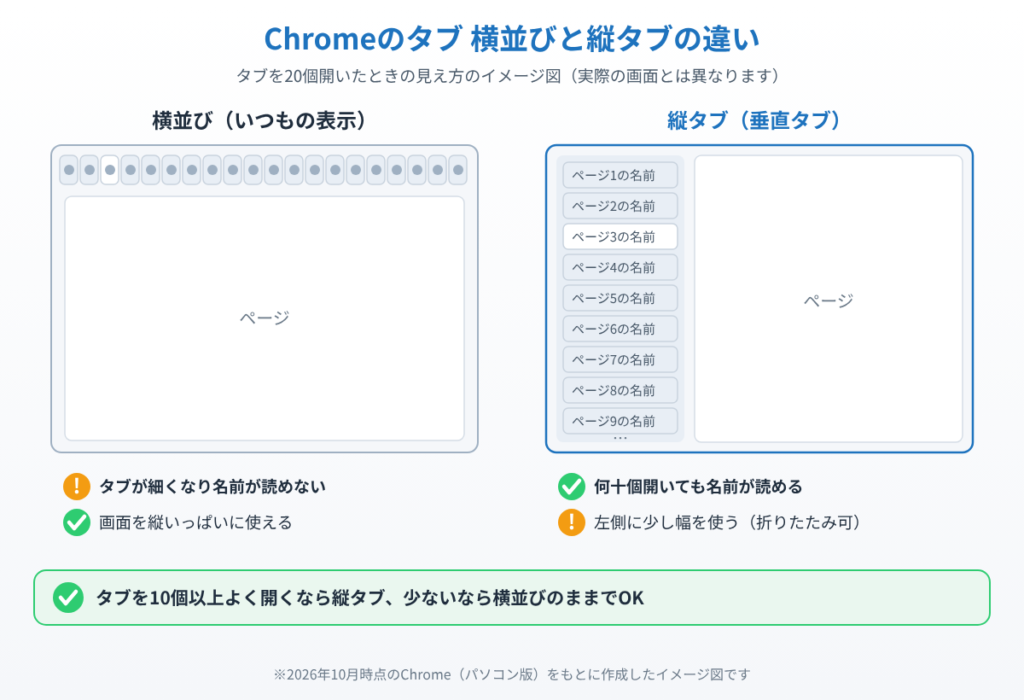Select the ページ1の名前 vertical tab

[x=620, y=175]
